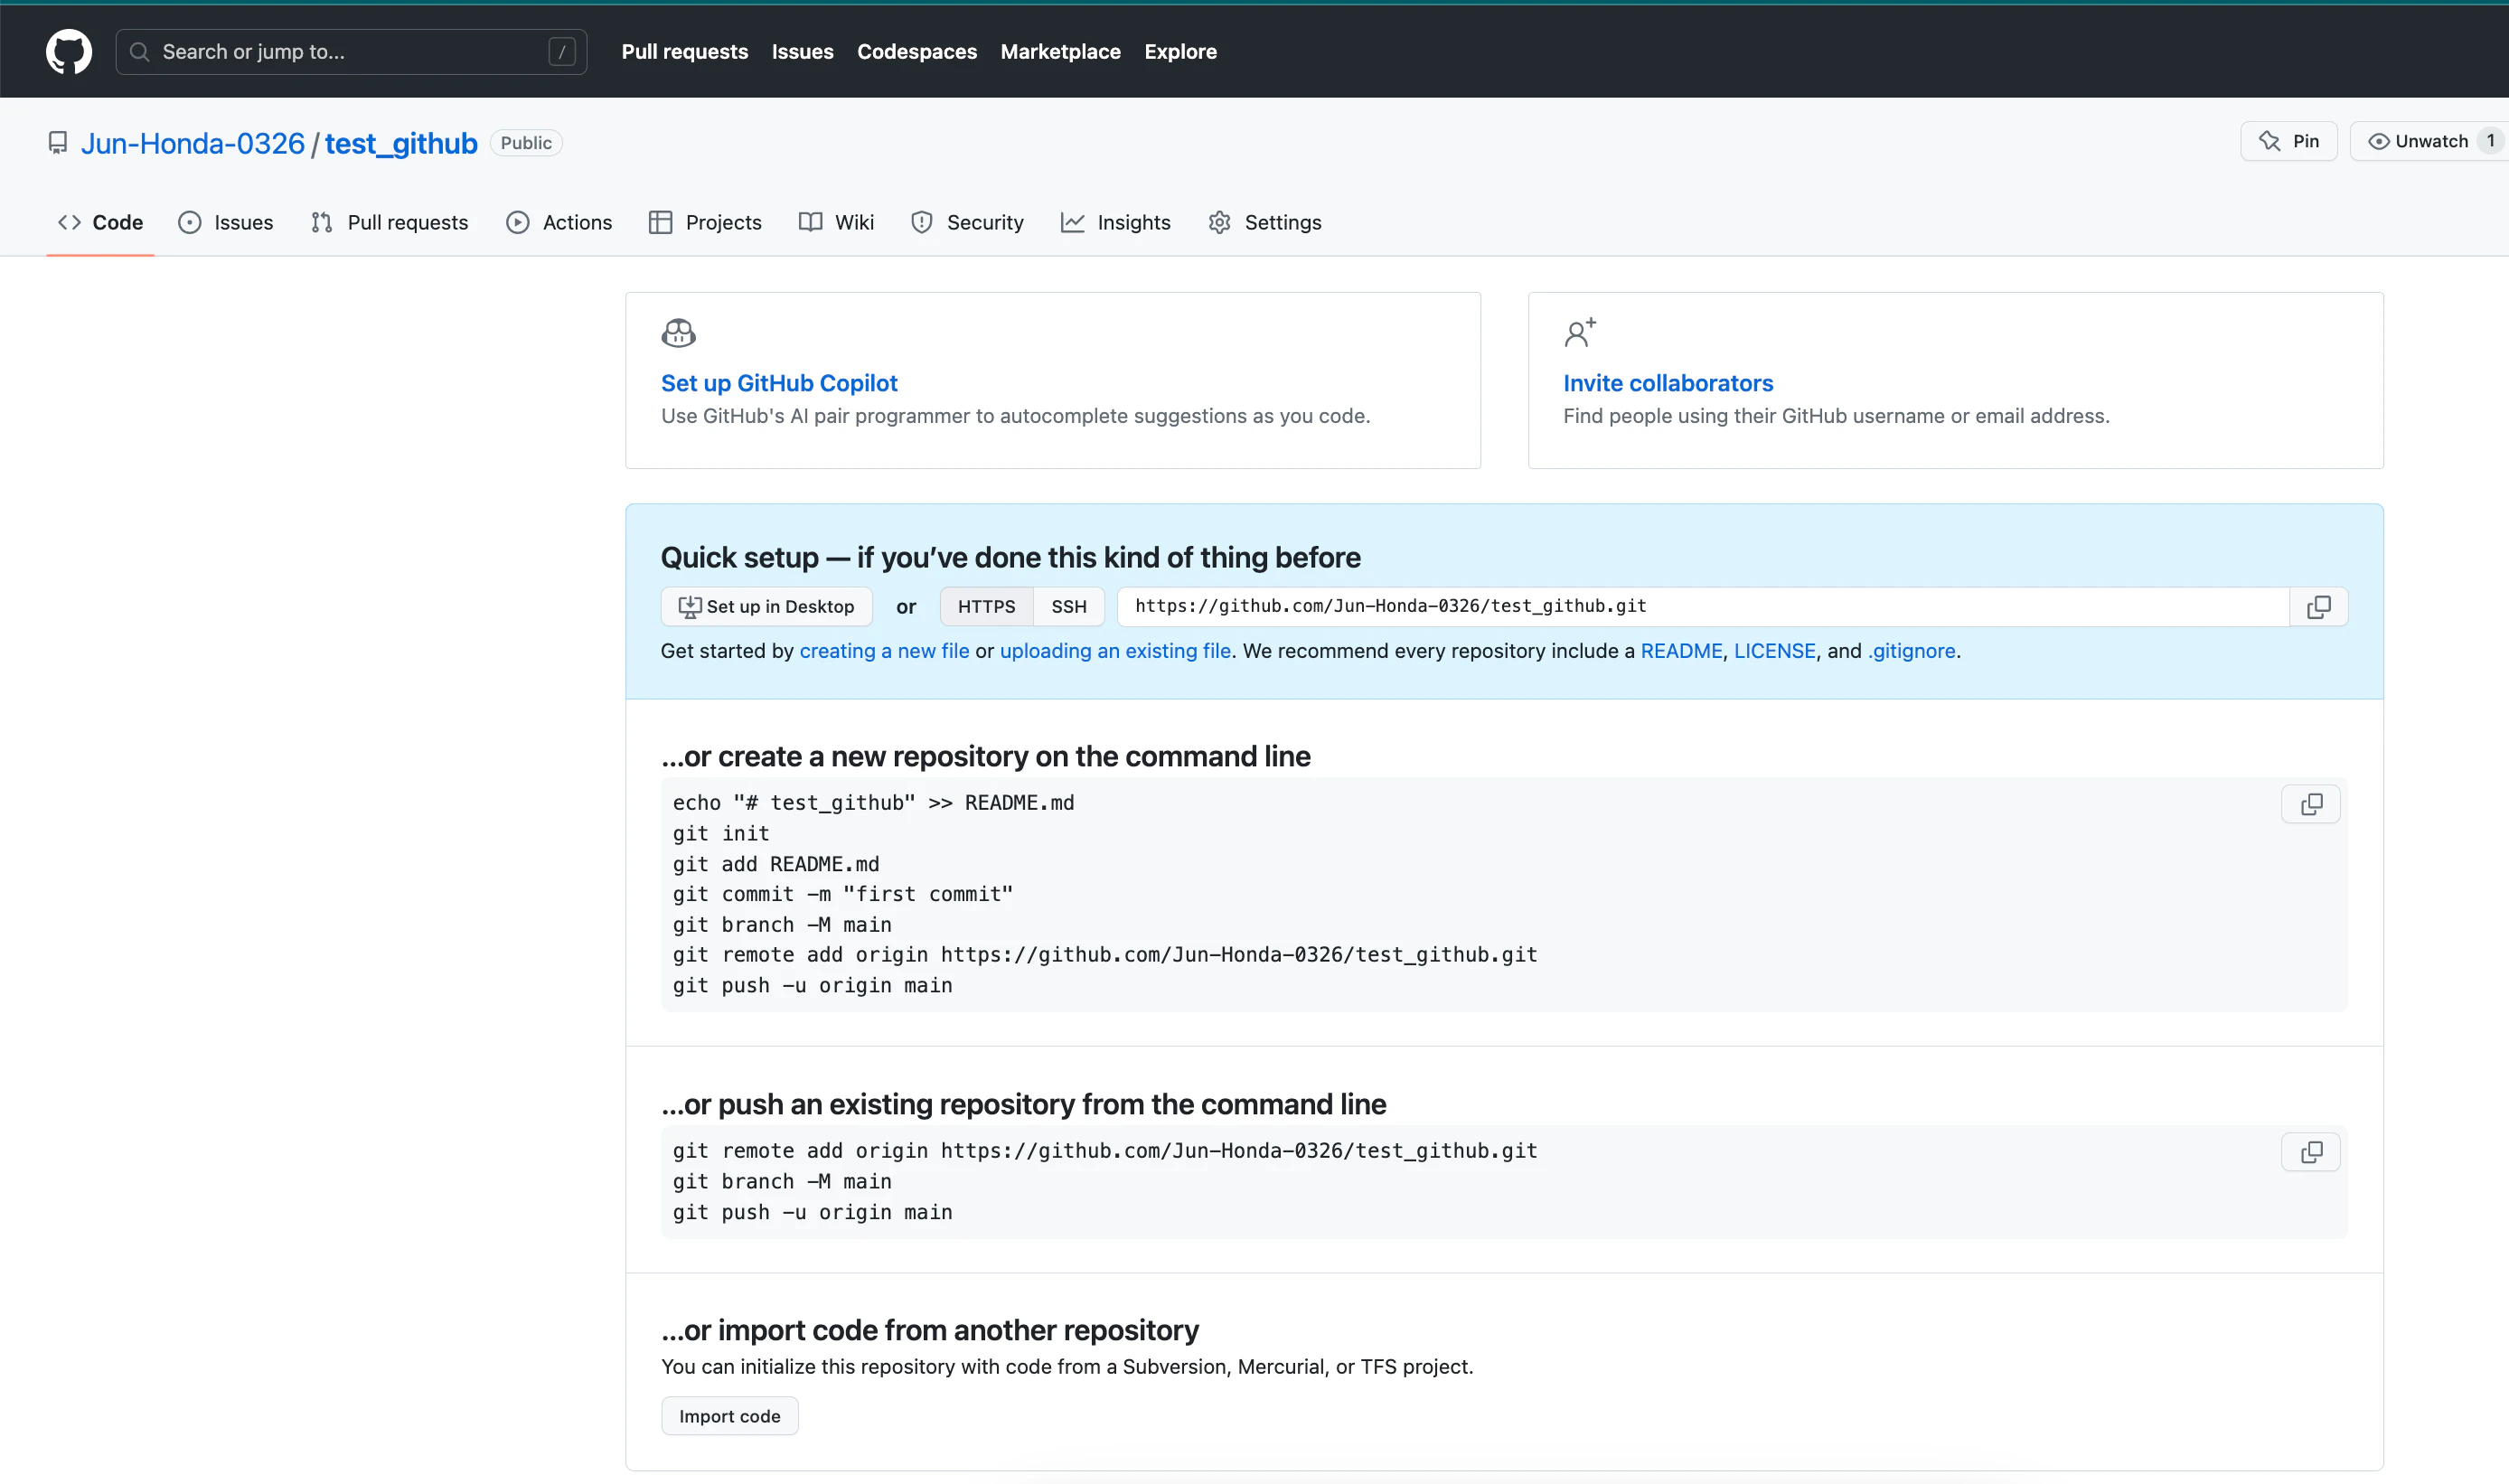Open Explore in top navigation
The image size is (2509, 1484).
pos(1180,52)
